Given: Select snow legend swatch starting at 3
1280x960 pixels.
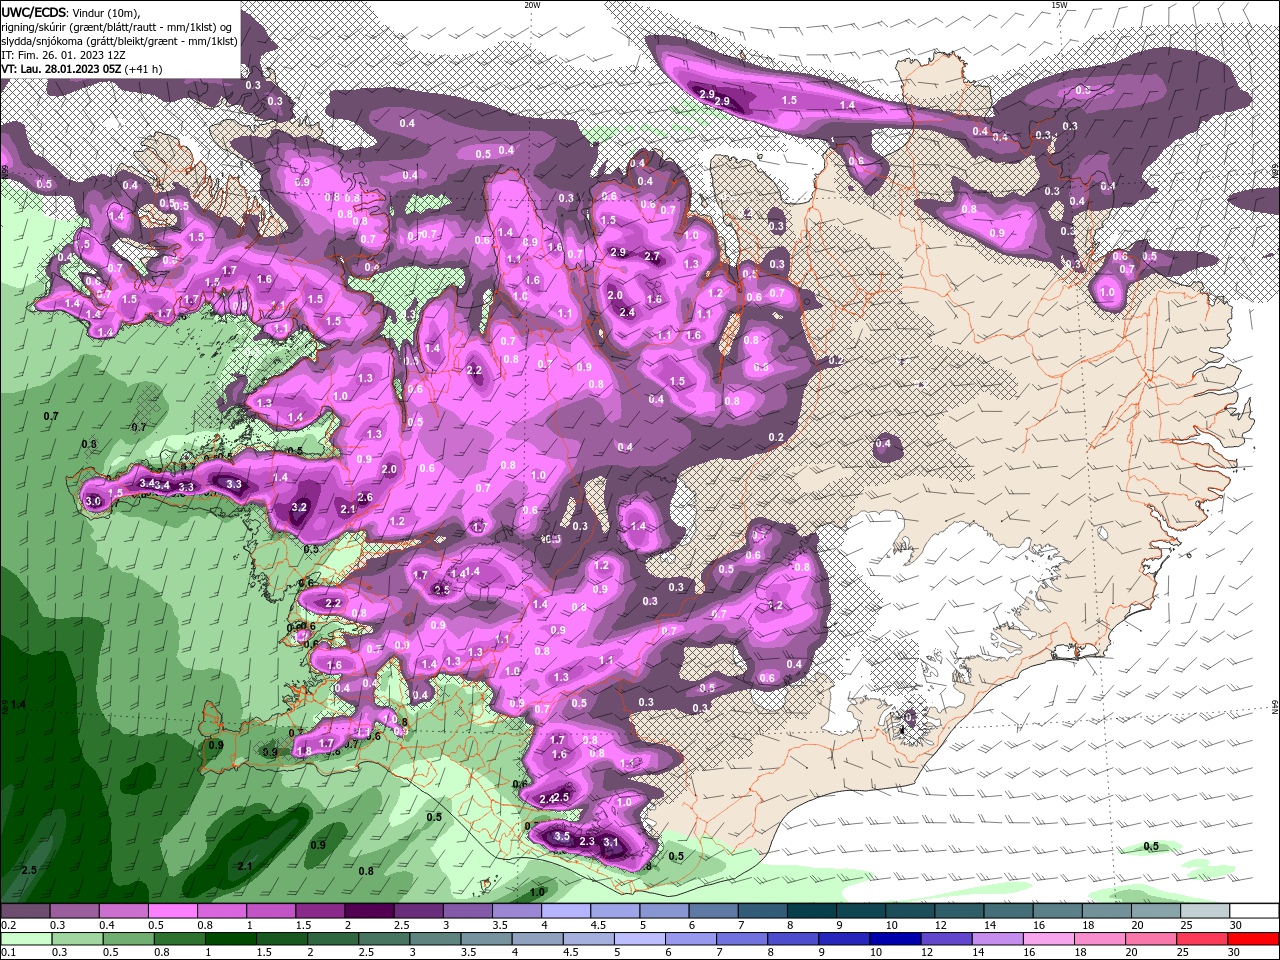Looking at the screenshot, I should 467,911.
